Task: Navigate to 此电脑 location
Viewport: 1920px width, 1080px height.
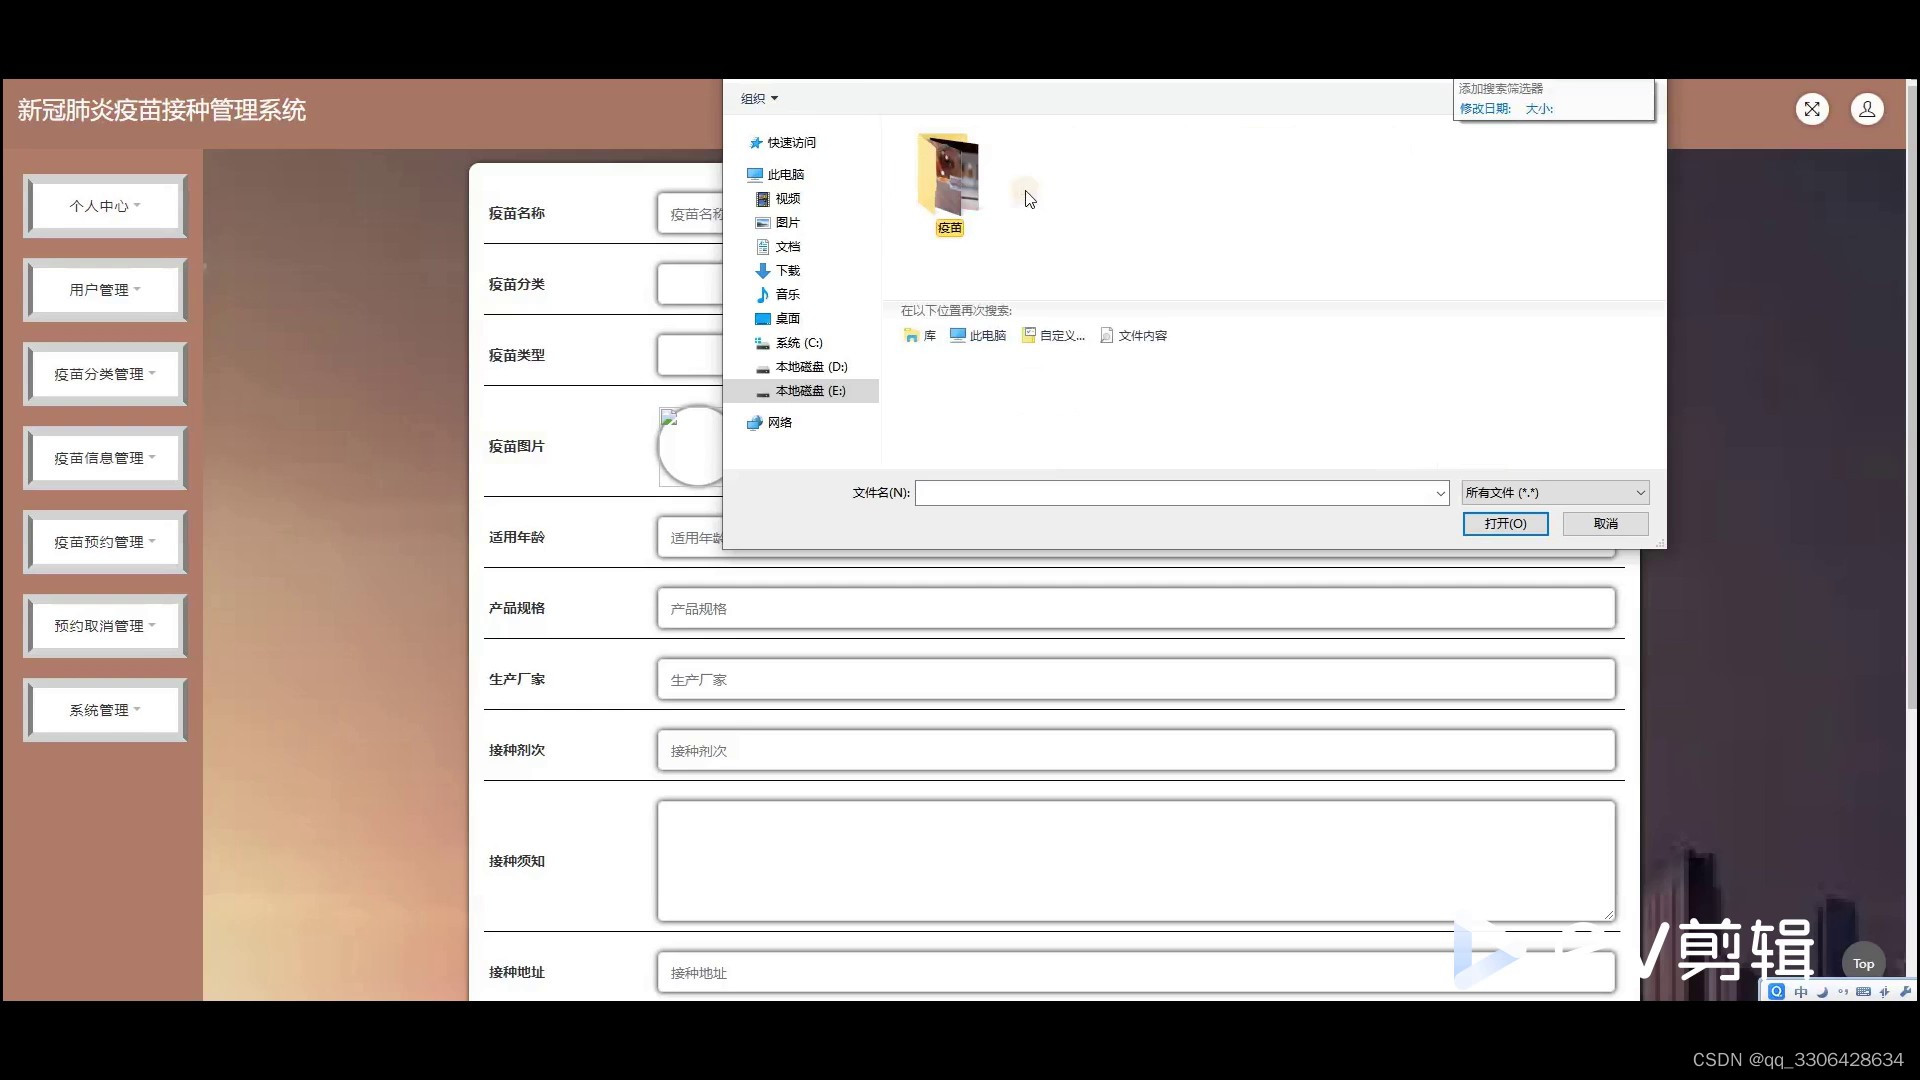Action: point(786,173)
